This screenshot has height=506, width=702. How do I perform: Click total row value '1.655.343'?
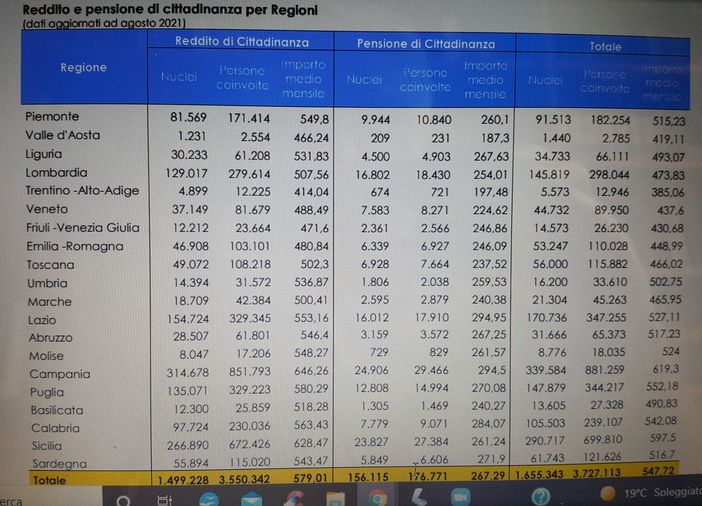[541, 474]
